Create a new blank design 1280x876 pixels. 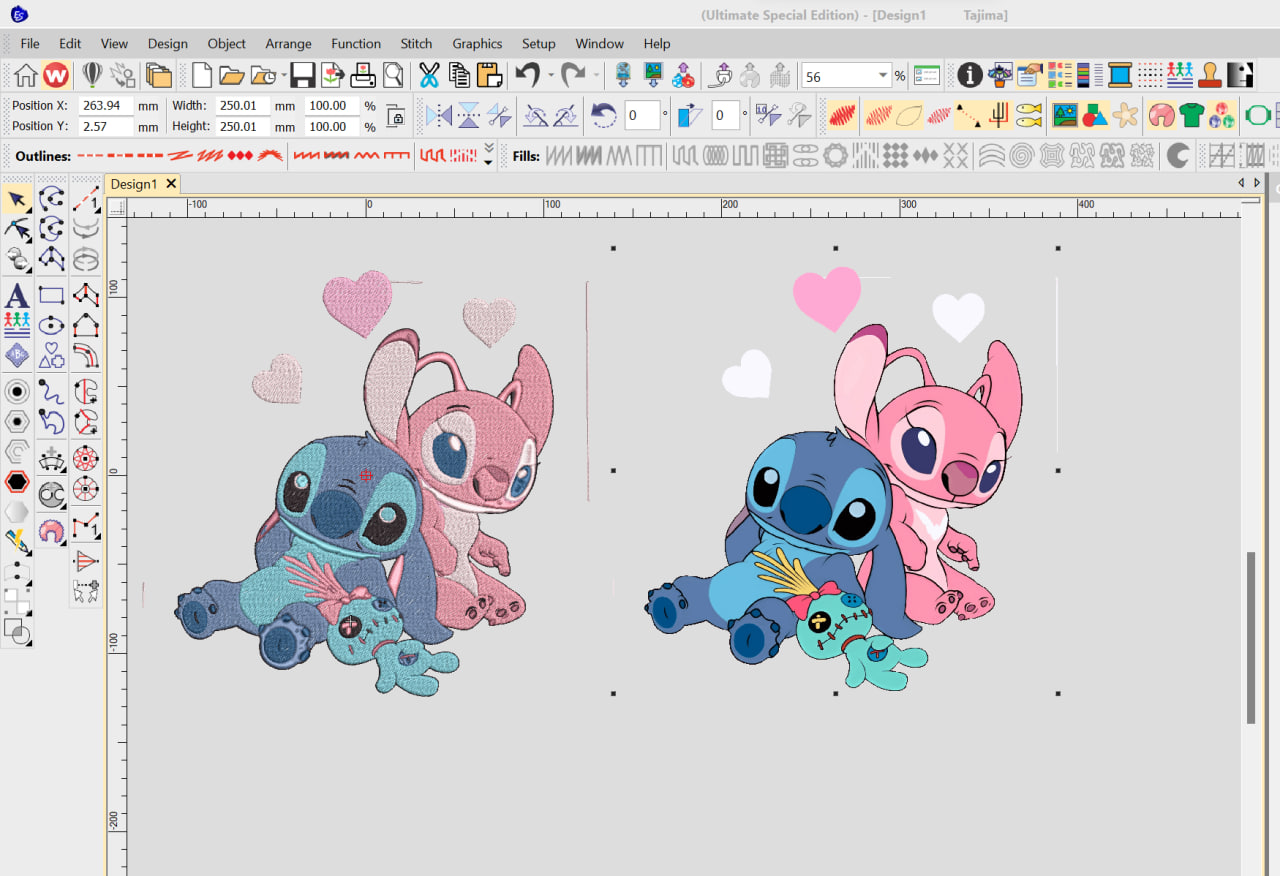[202, 75]
